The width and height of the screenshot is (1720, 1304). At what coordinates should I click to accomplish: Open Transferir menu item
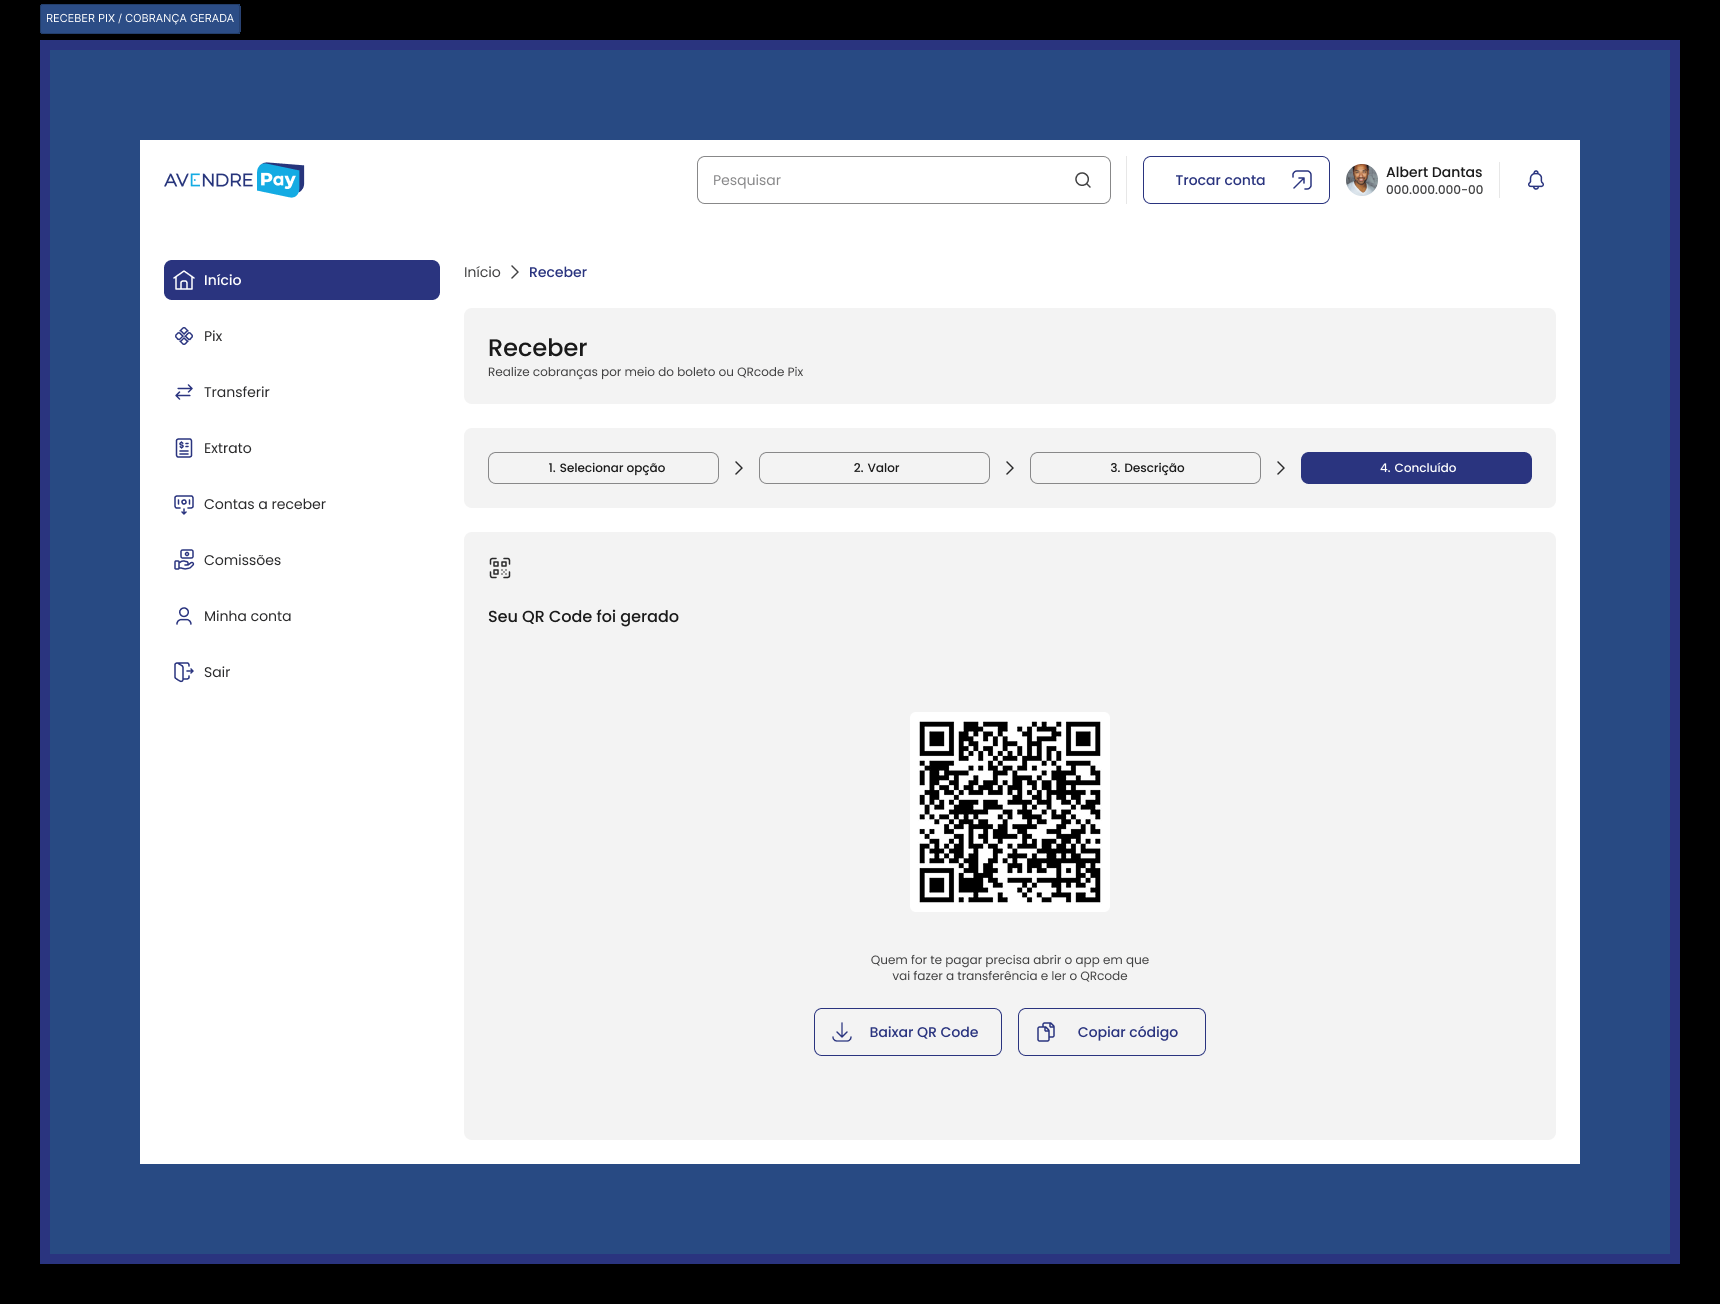[x=302, y=392]
